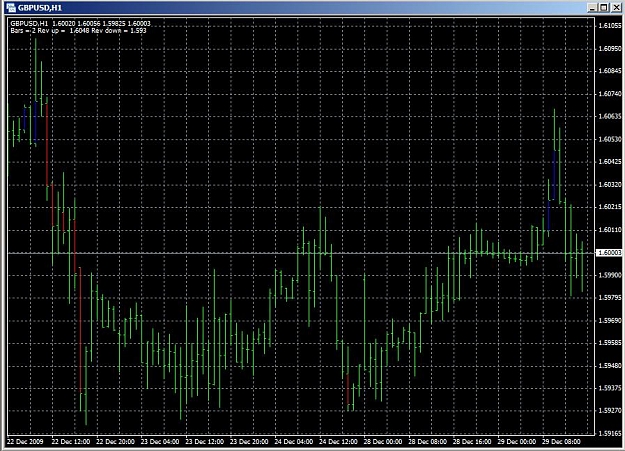Screen dimensions: 625x451
Task: Click the 1.60845 price scale label
Action: [x=610, y=71]
